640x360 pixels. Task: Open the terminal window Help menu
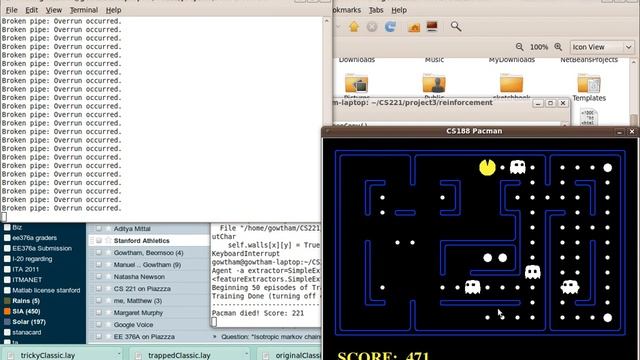tap(113, 10)
